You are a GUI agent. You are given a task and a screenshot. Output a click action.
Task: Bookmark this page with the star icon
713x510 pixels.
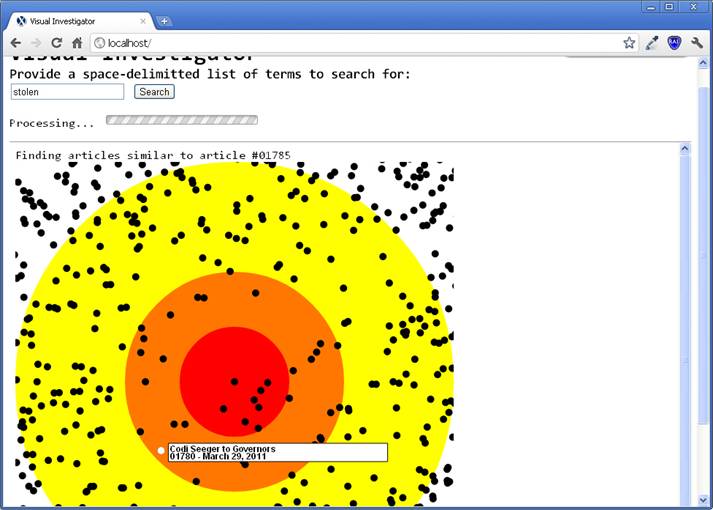[x=629, y=43]
